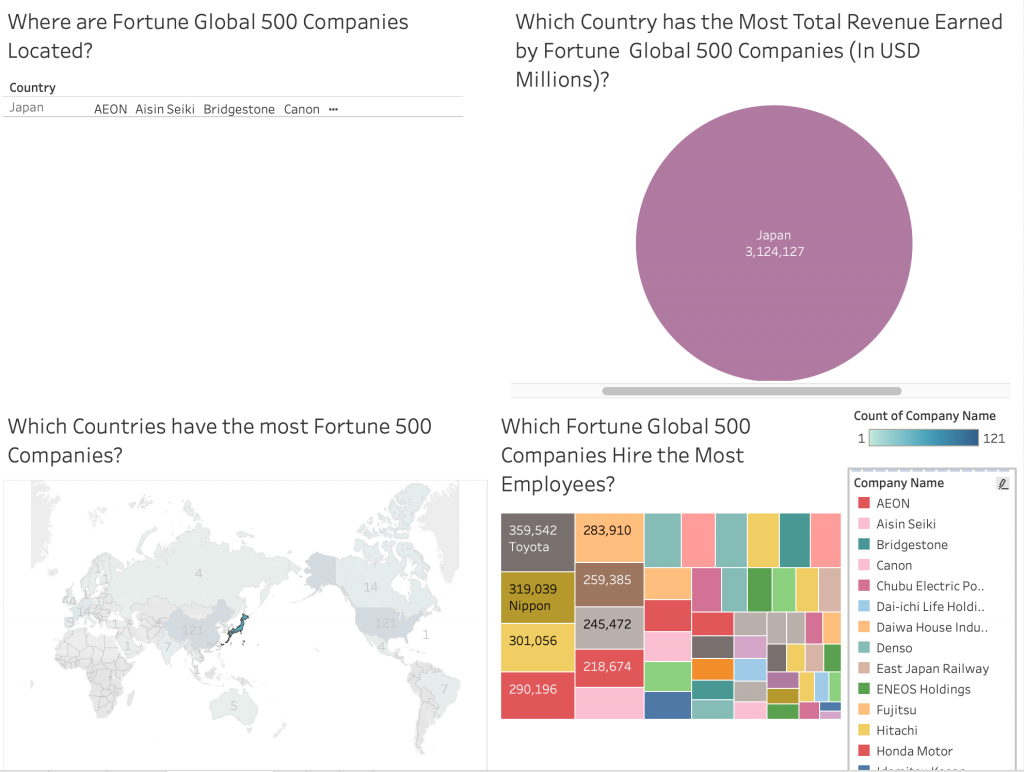Click the 121 maximum value of color legend

[994, 438]
